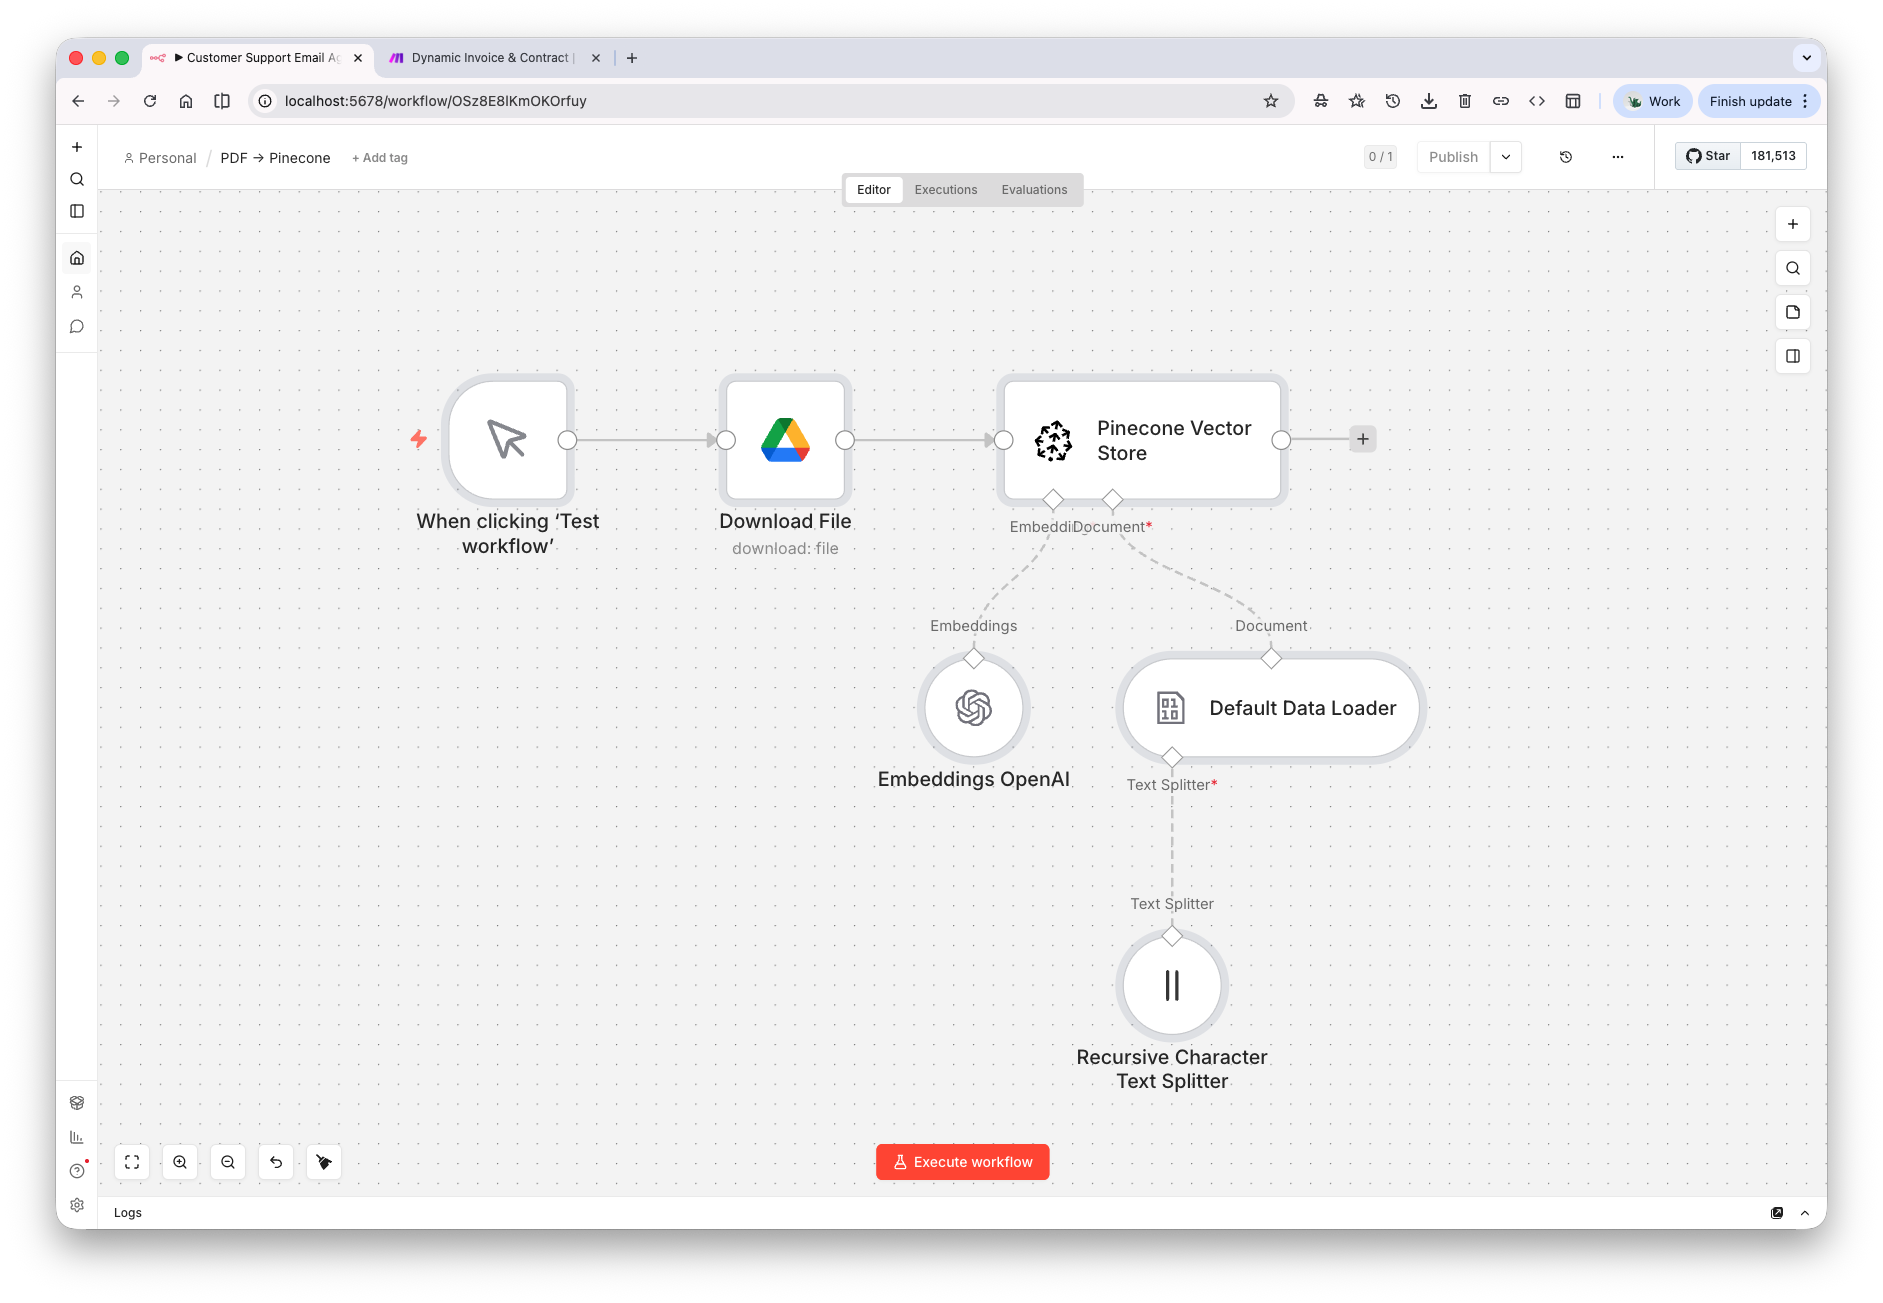Click Add tag next to workflow name
The height and width of the screenshot is (1303, 1883).
pyautogui.click(x=379, y=157)
